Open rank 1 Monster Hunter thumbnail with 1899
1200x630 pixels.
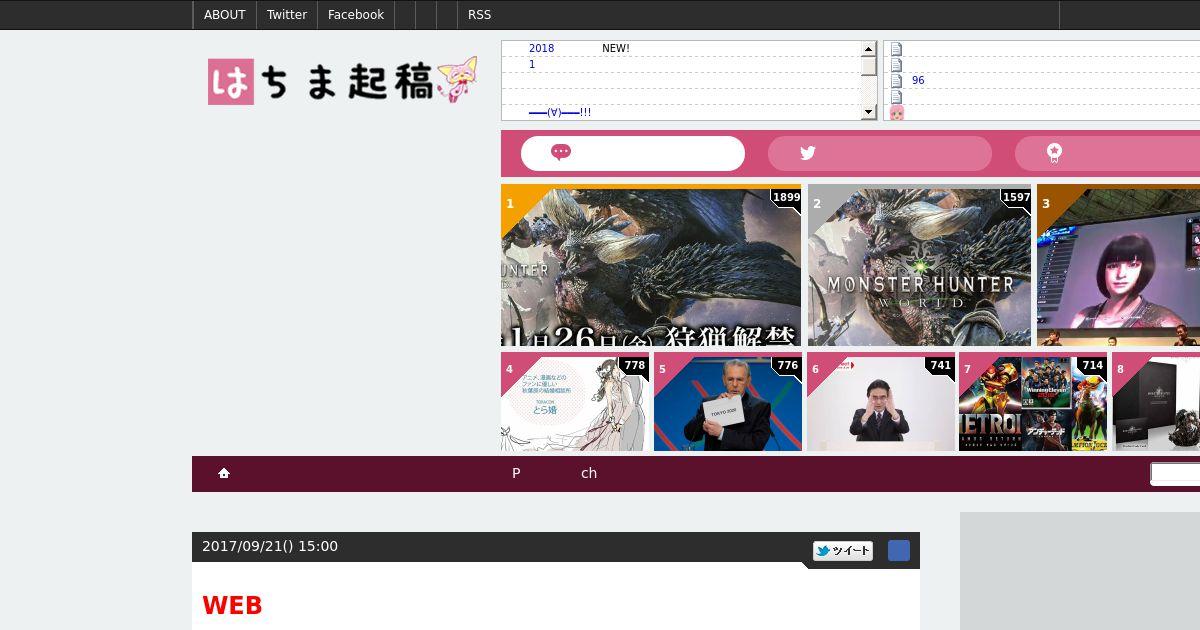[x=651, y=266]
